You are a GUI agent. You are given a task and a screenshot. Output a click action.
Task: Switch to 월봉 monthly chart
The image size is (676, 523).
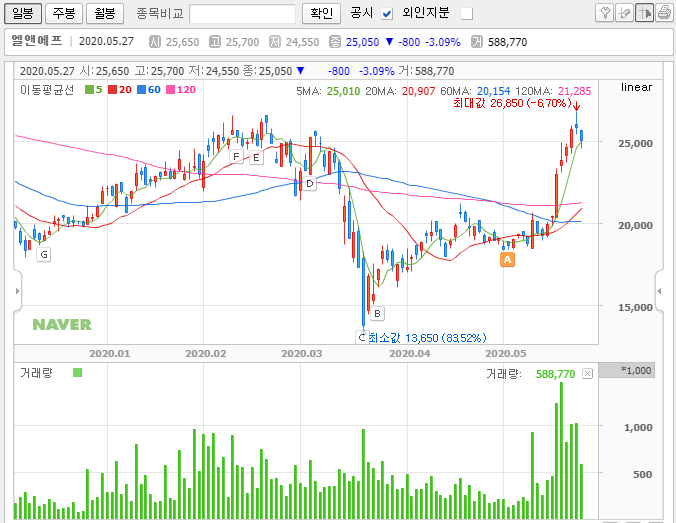pos(105,13)
